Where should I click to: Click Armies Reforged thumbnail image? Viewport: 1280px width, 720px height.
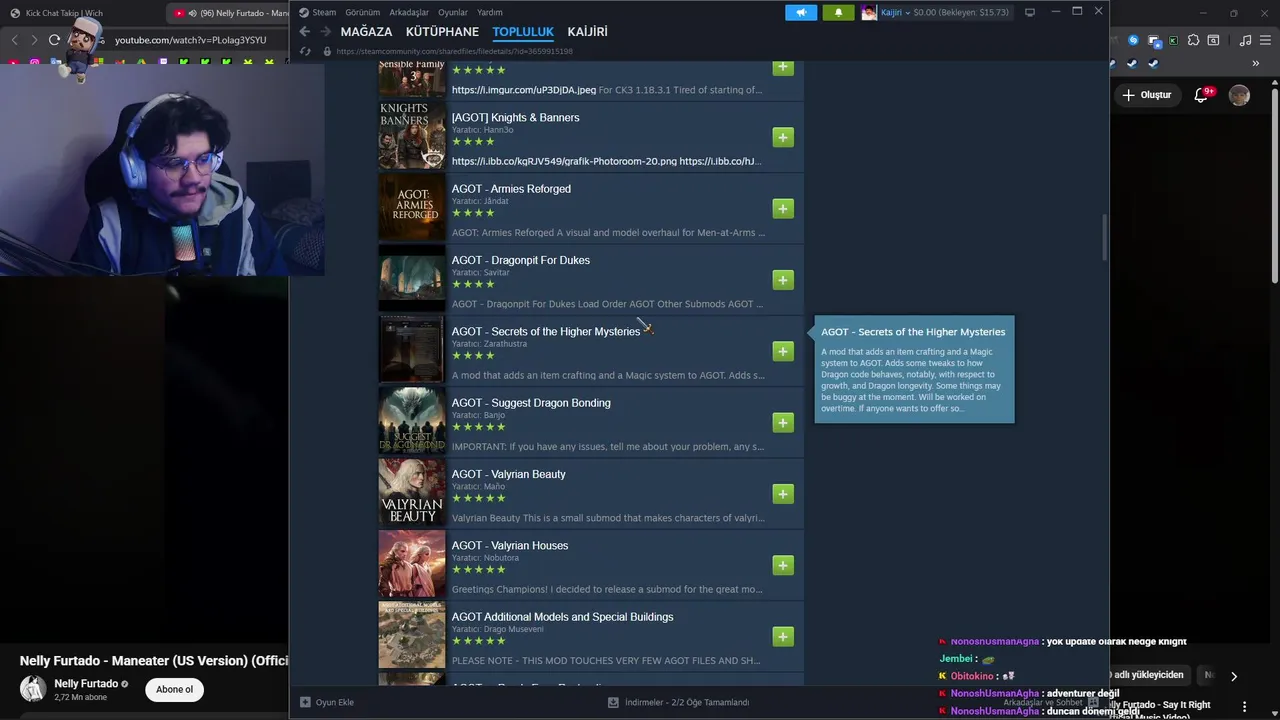point(411,207)
